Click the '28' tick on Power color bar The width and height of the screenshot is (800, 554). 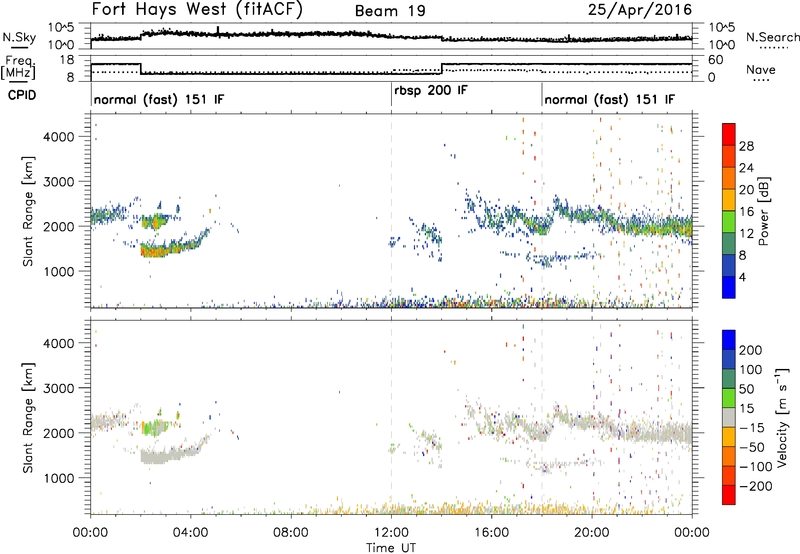[746, 146]
